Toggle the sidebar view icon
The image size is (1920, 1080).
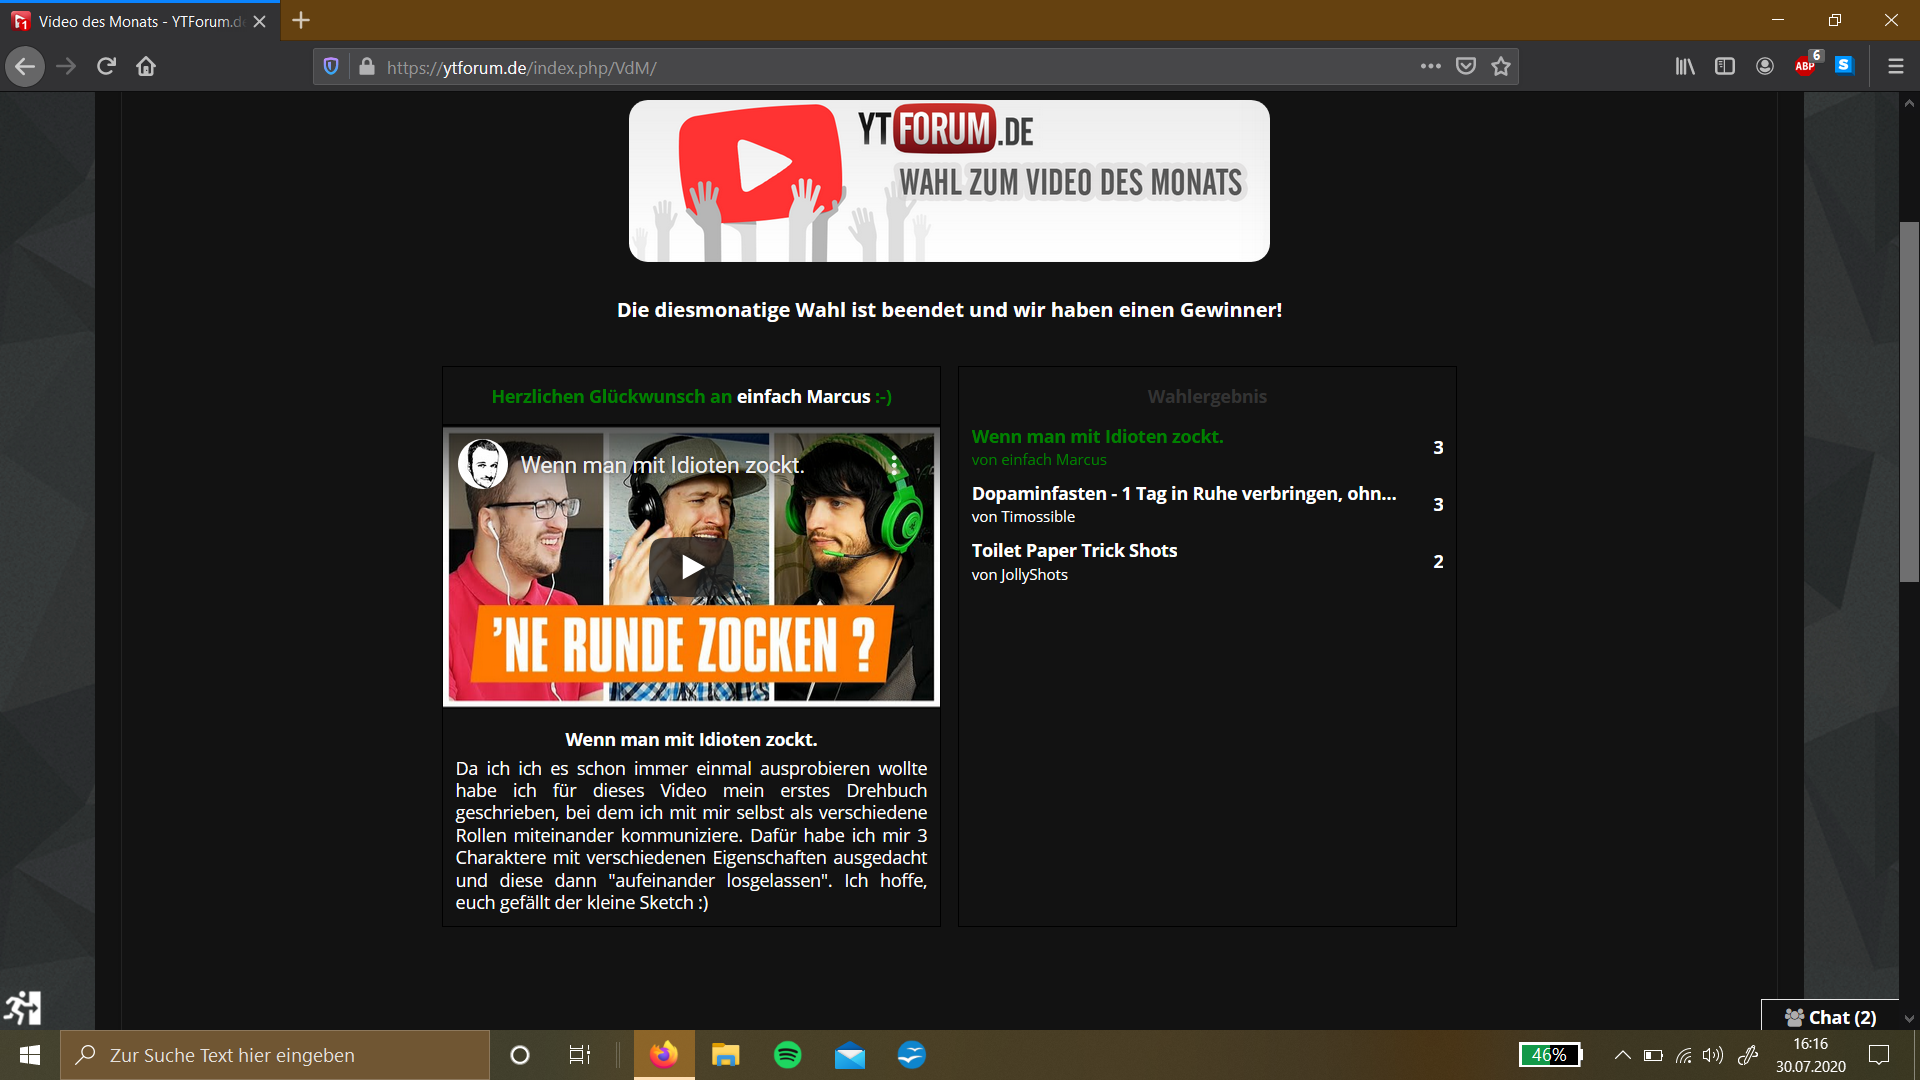tap(1725, 67)
